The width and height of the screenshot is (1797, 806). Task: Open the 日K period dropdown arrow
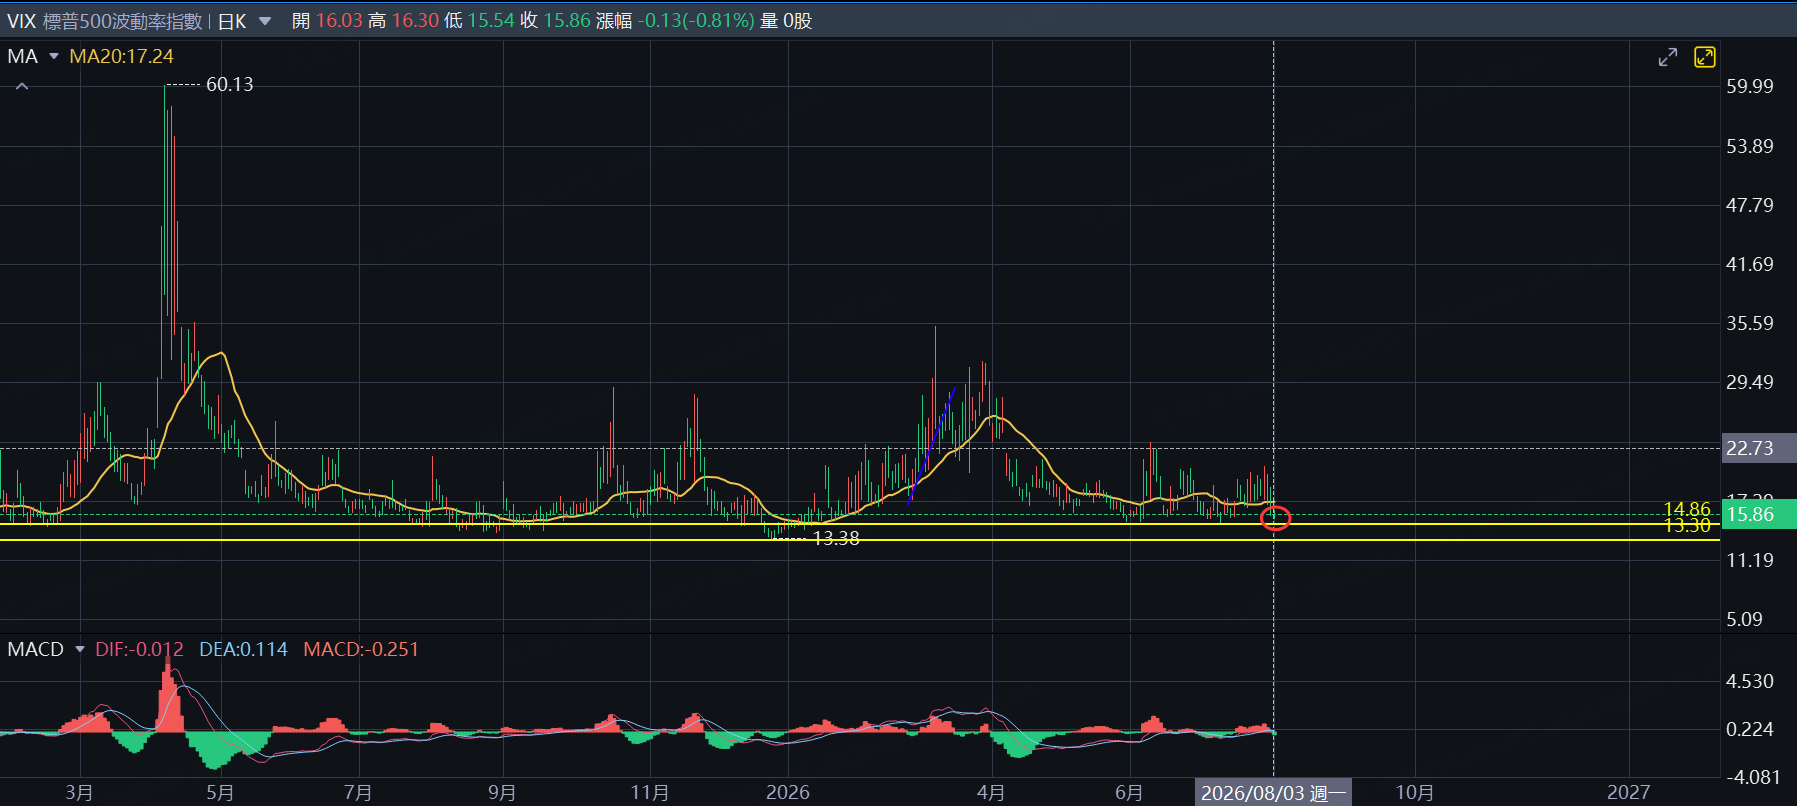[265, 21]
